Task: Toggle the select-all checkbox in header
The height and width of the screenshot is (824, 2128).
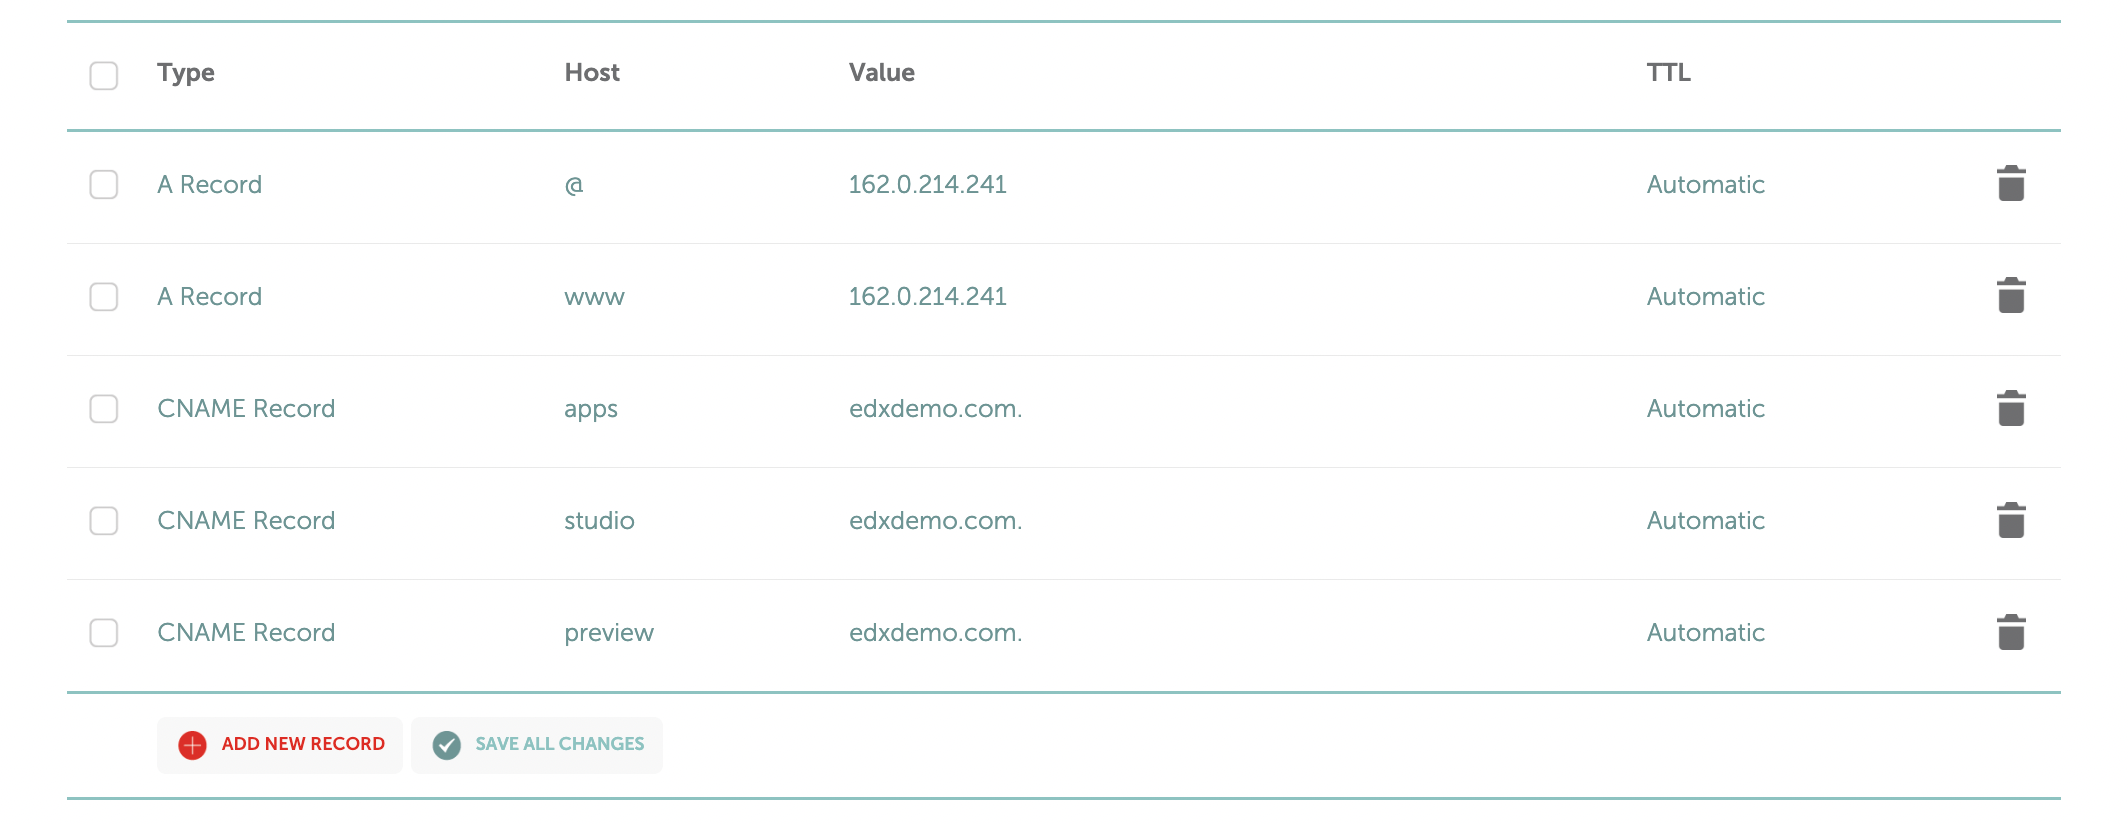Action: coord(104,76)
